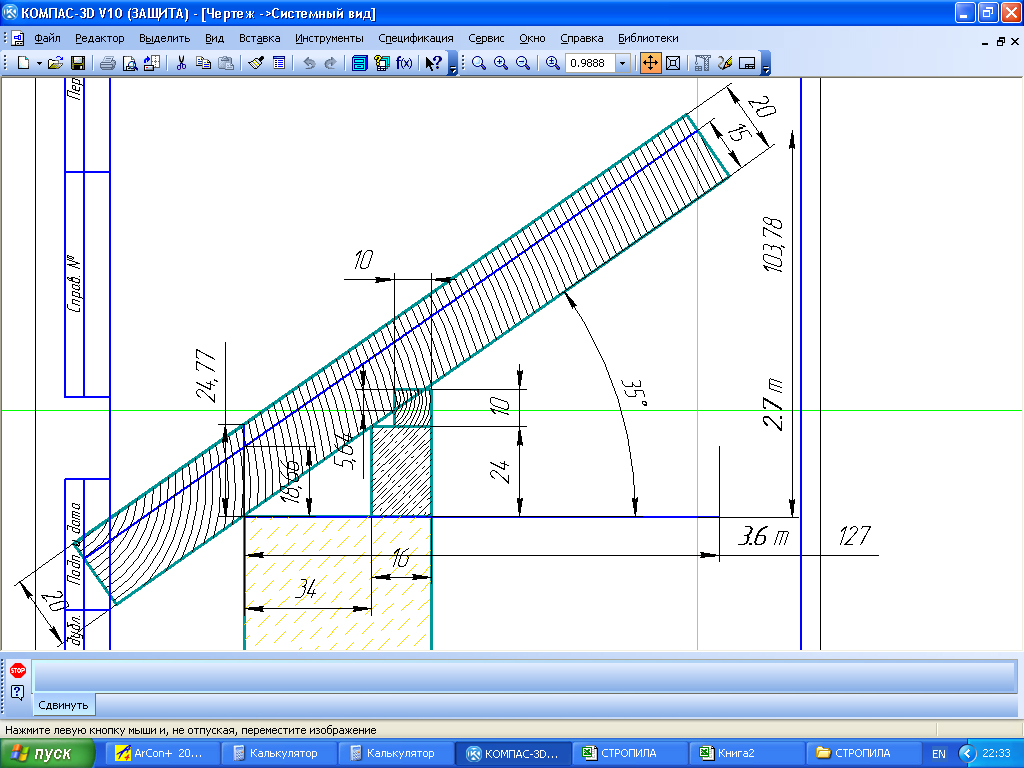The image size is (1024, 768).
Task: Open the variables f(x) tool
Action: (x=404, y=63)
